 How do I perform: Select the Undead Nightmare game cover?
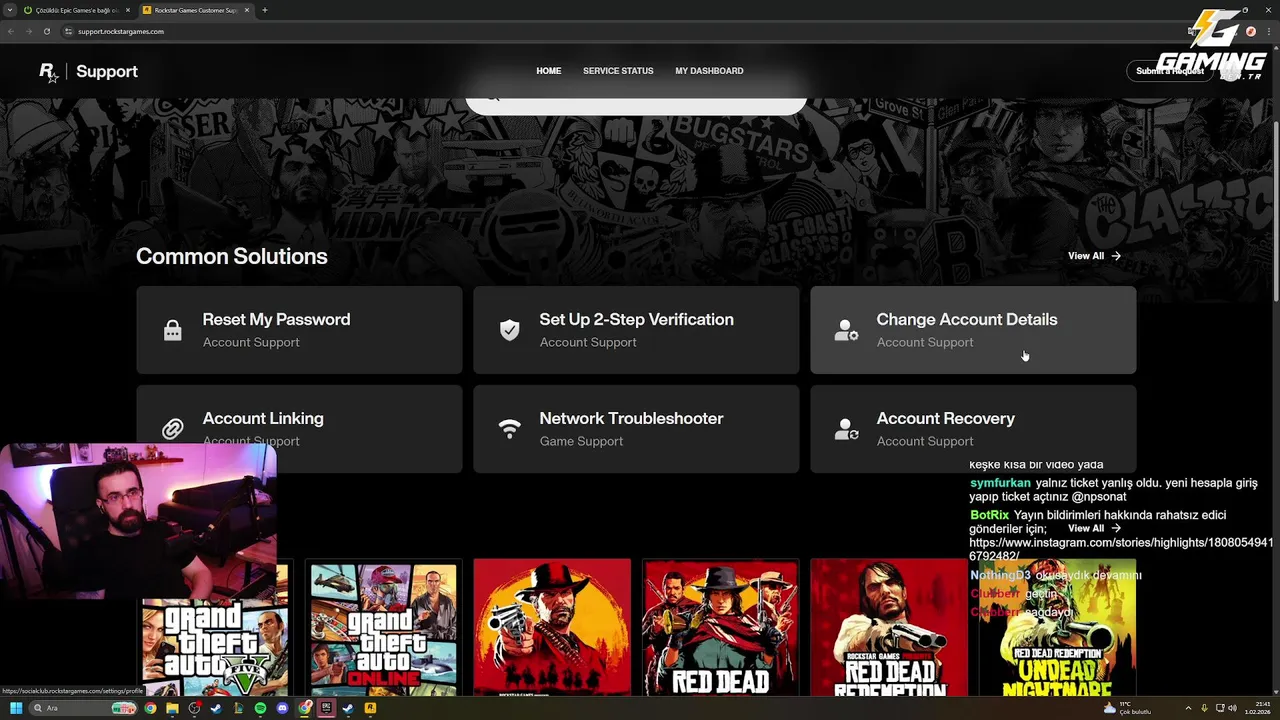click(1057, 628)
